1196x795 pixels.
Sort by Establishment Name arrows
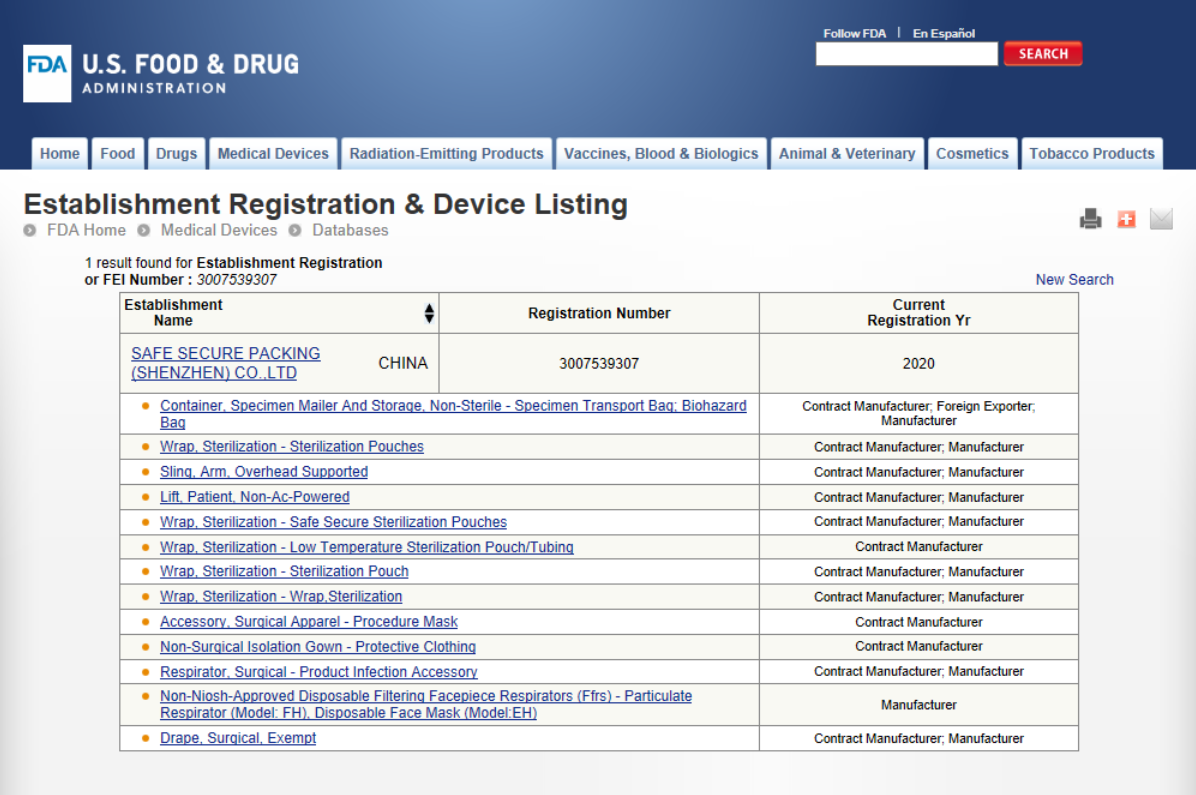pyautogui.click(x=429, y=313)
